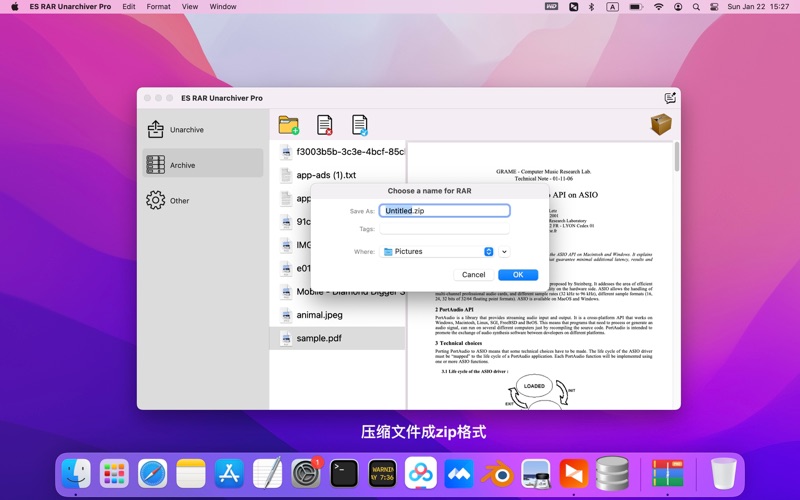Open Launchpad from the dock

114,473
